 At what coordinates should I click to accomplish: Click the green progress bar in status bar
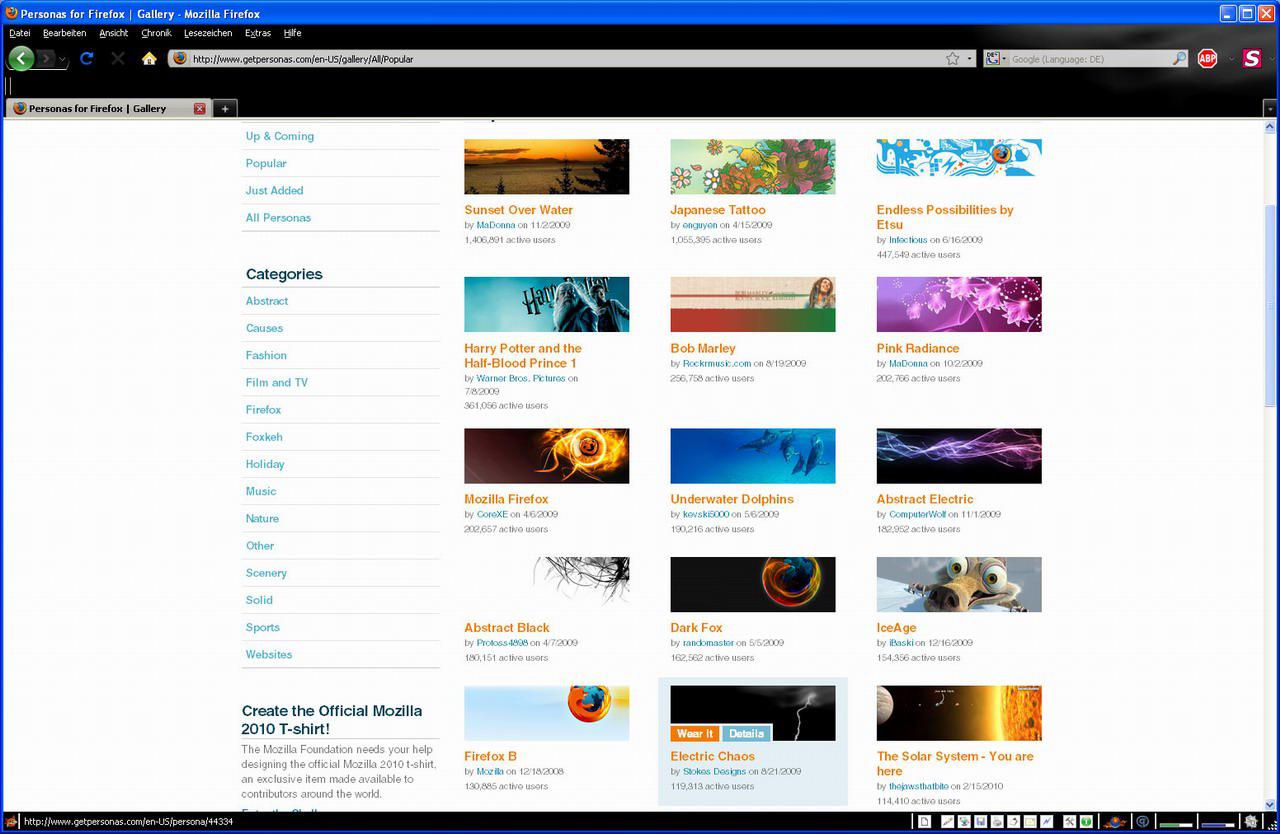[x=1175, y=825]
